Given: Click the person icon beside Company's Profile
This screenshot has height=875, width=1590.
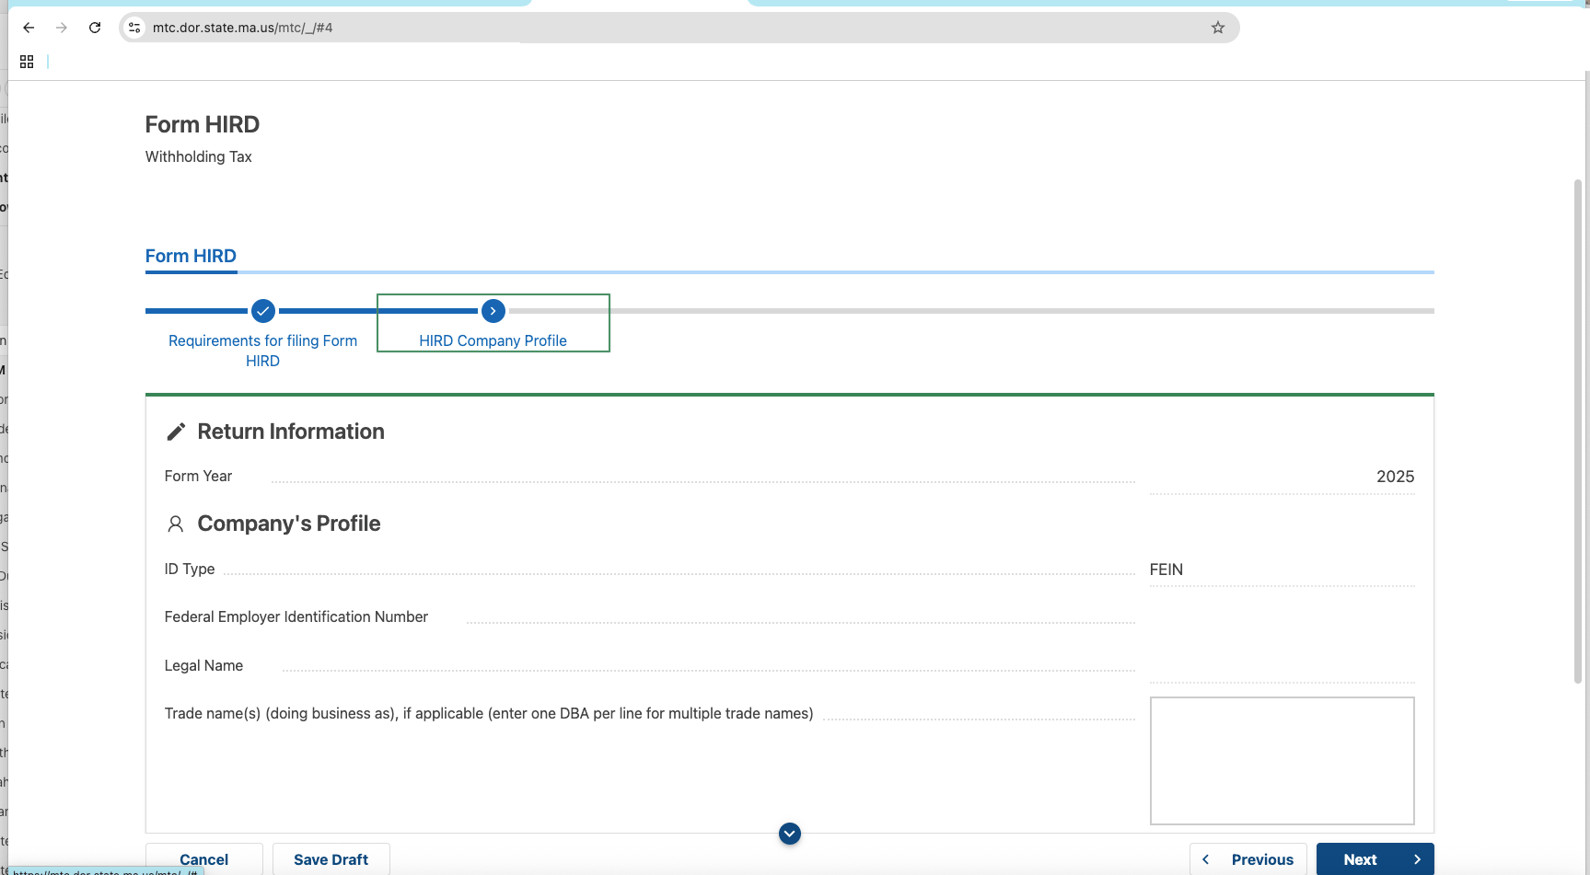Looking at the screenshot, I should (x=175, y=524).
